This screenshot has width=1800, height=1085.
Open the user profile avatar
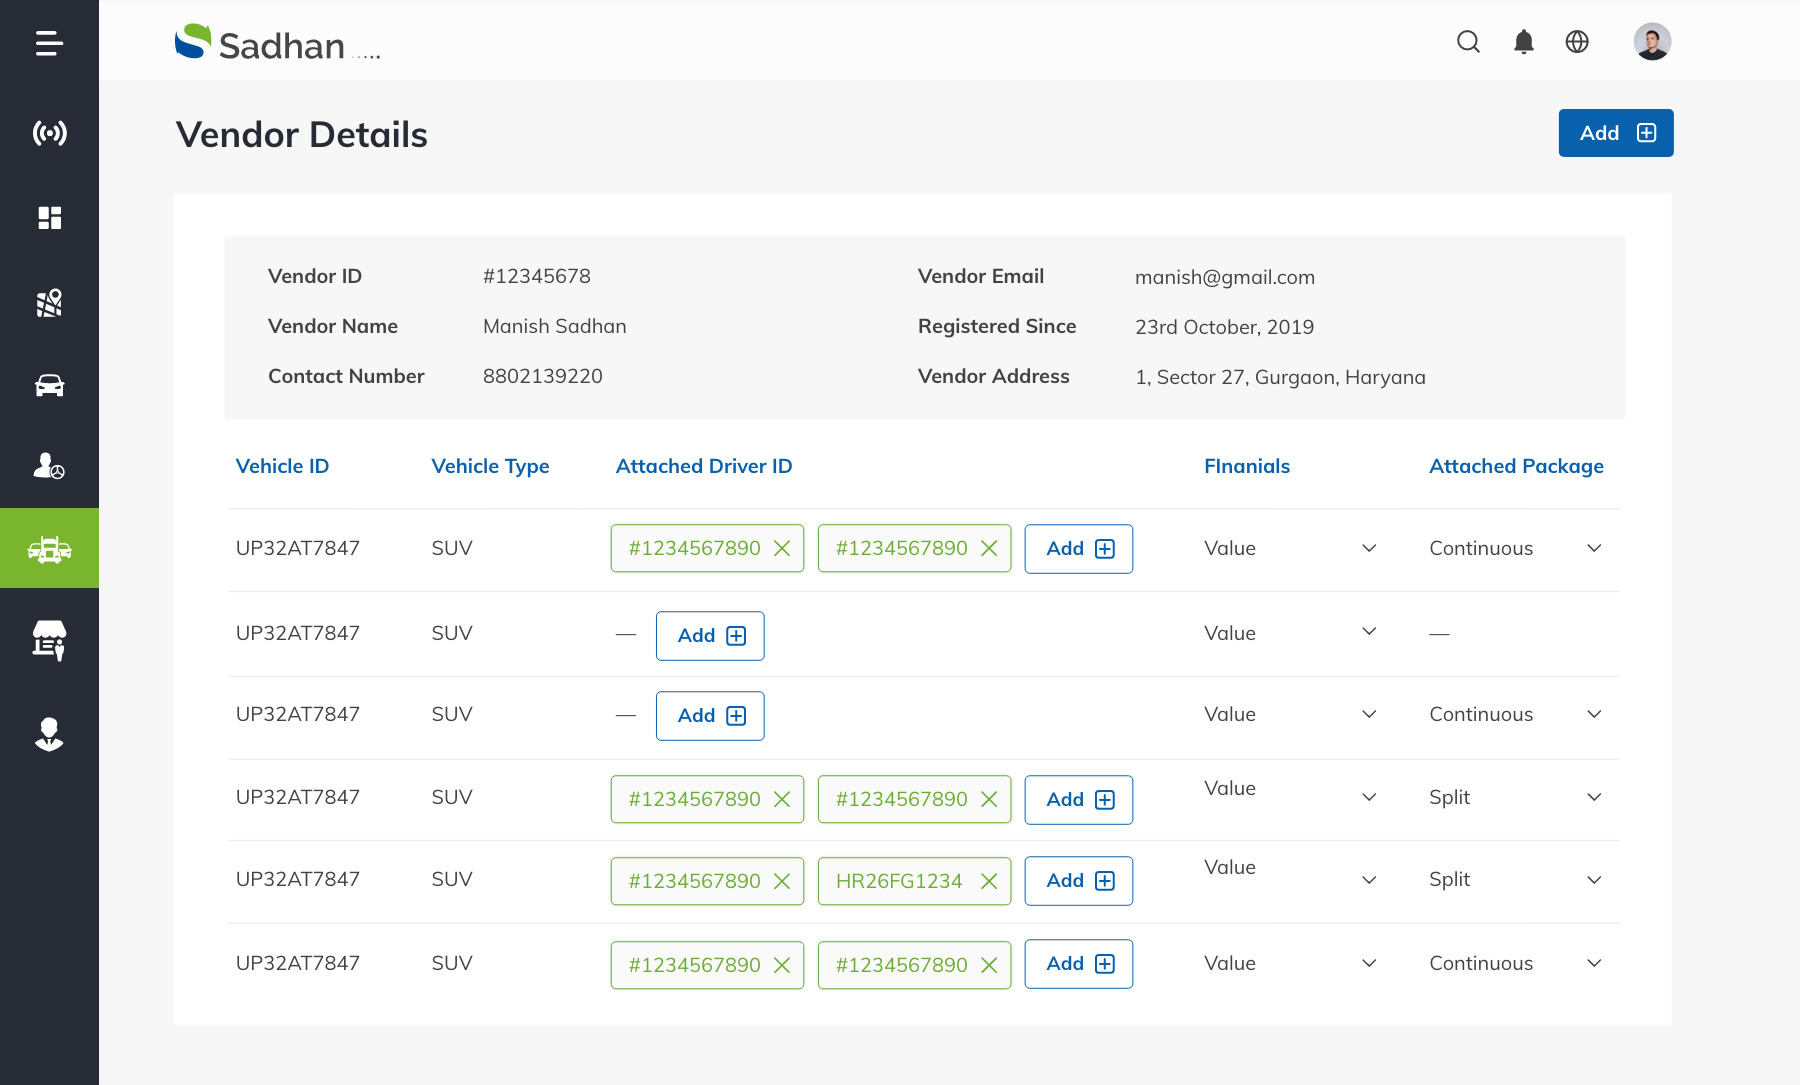(x=1652, y=42)
